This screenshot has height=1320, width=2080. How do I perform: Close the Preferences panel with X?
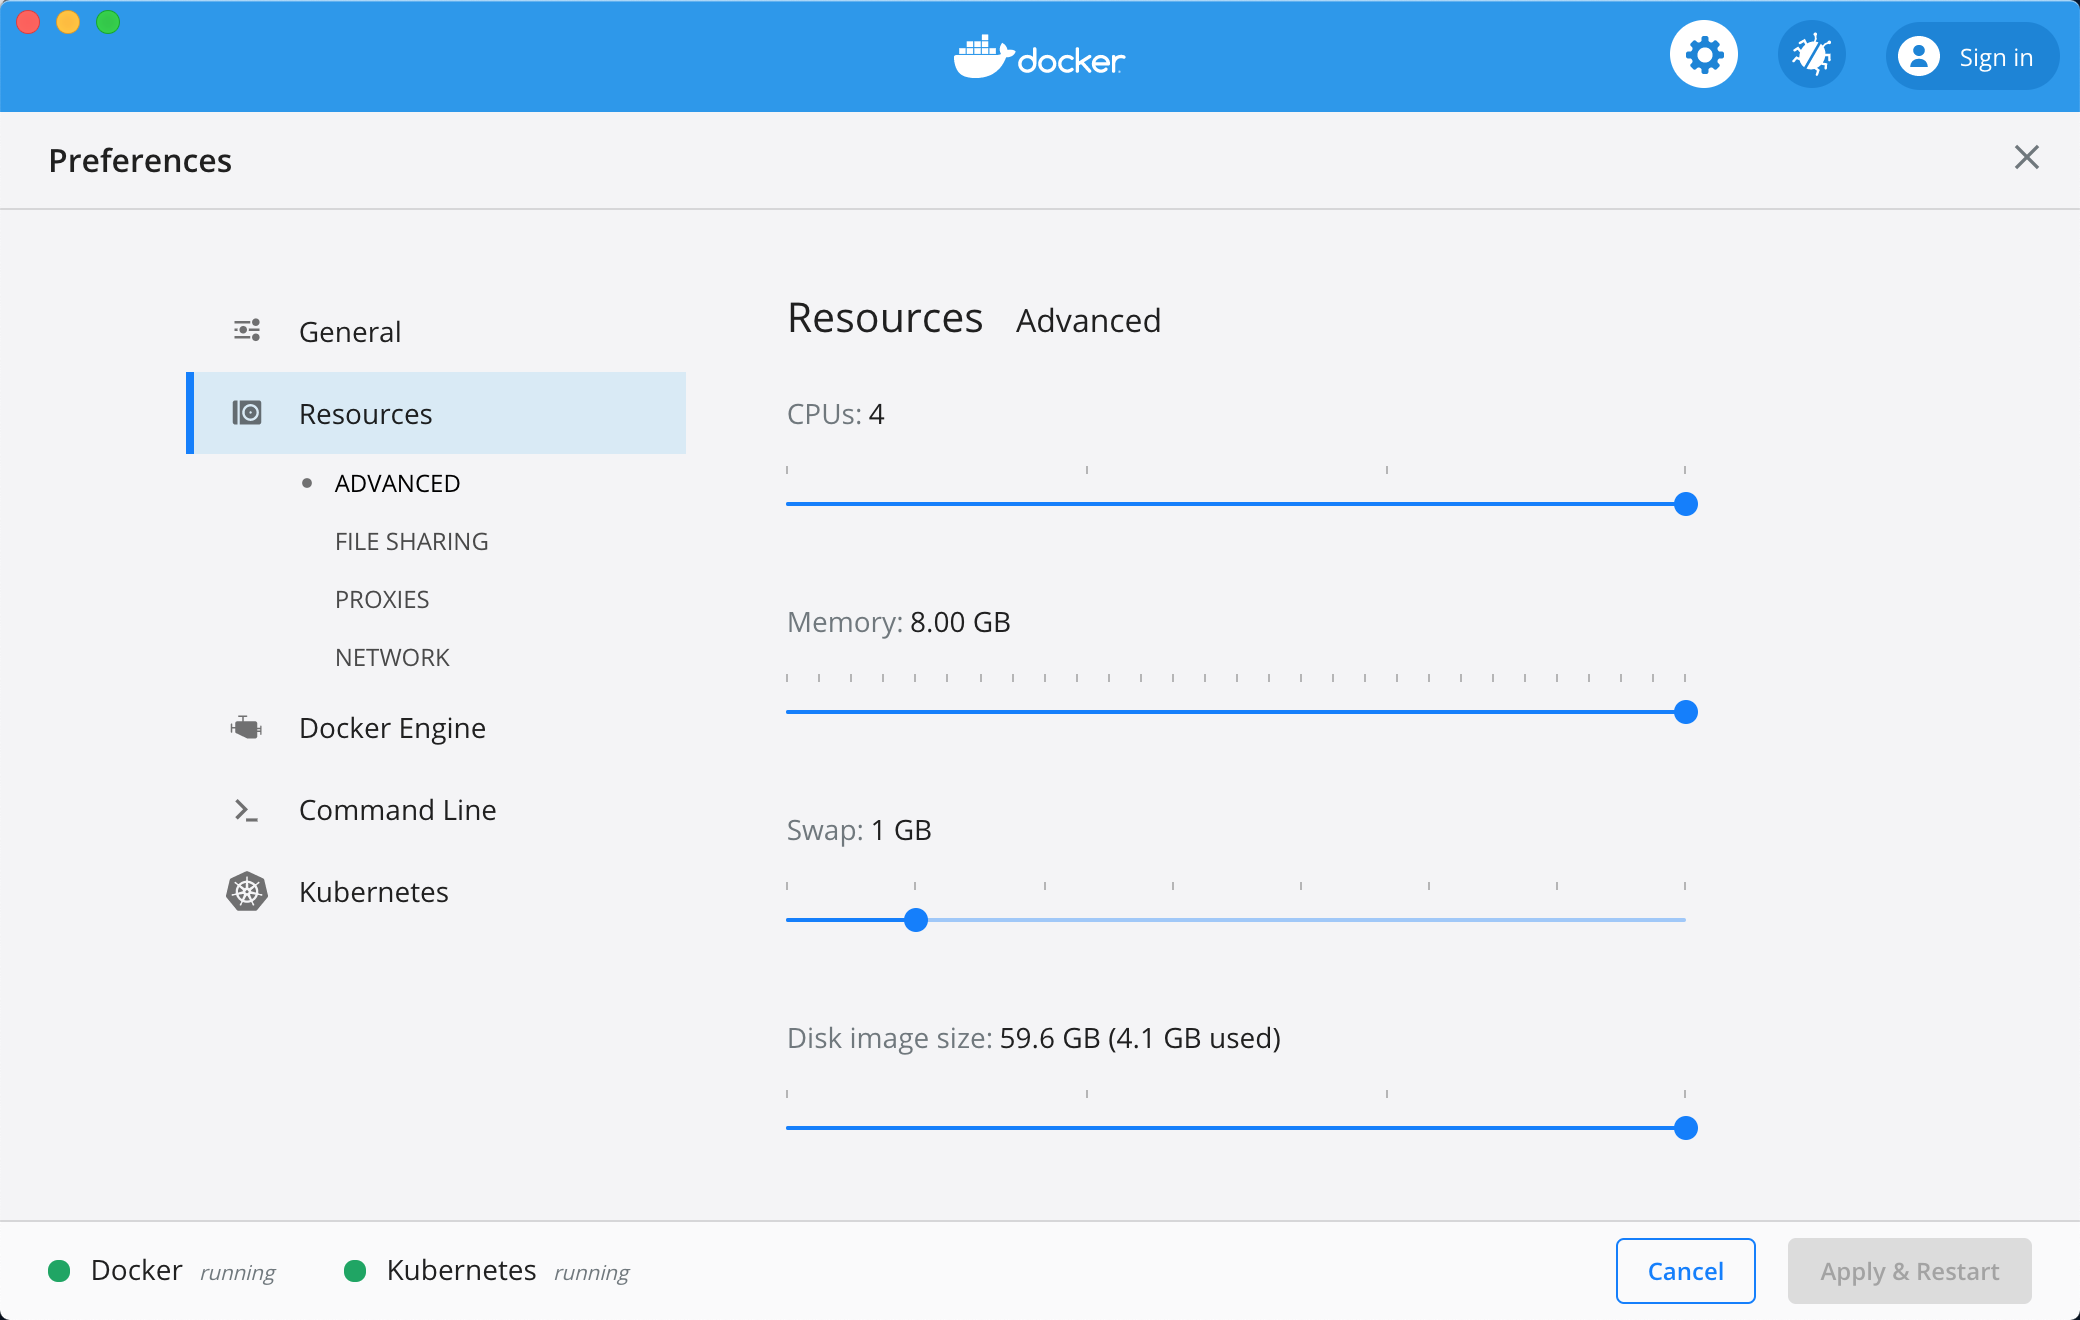2026,157
